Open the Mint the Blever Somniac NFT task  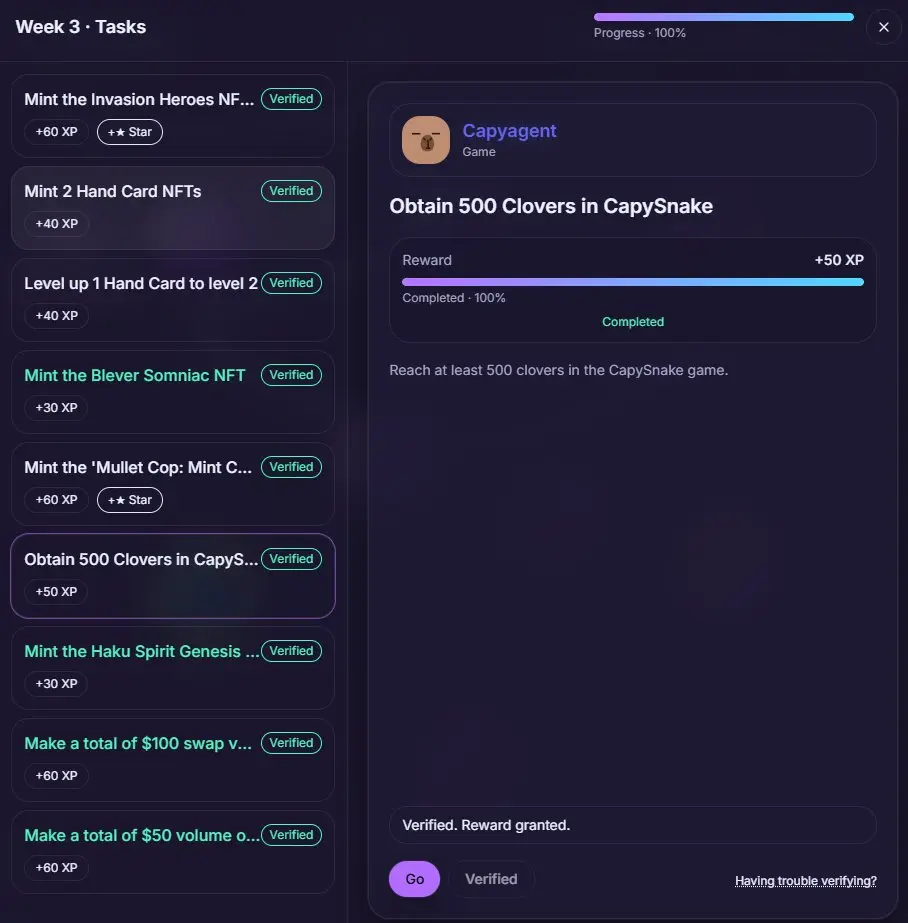[x=173, y=392]
